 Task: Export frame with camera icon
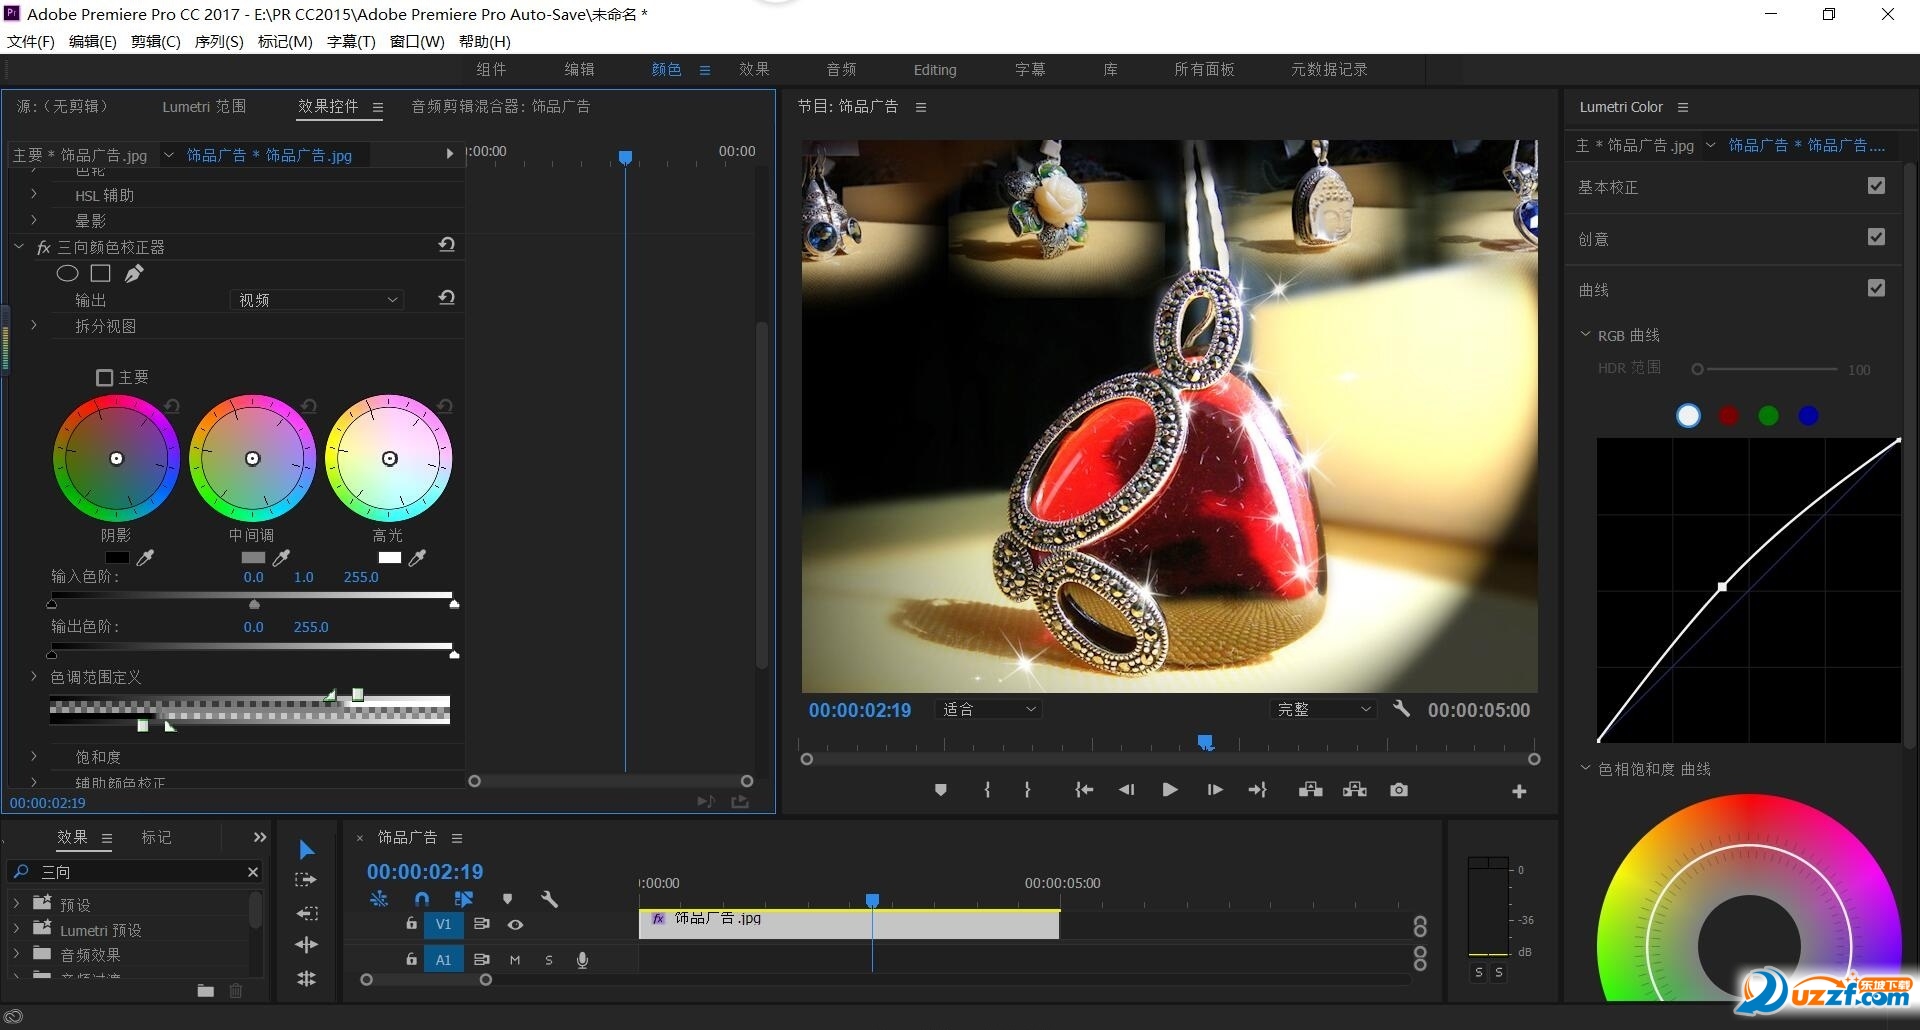[x=1399, y=790]
